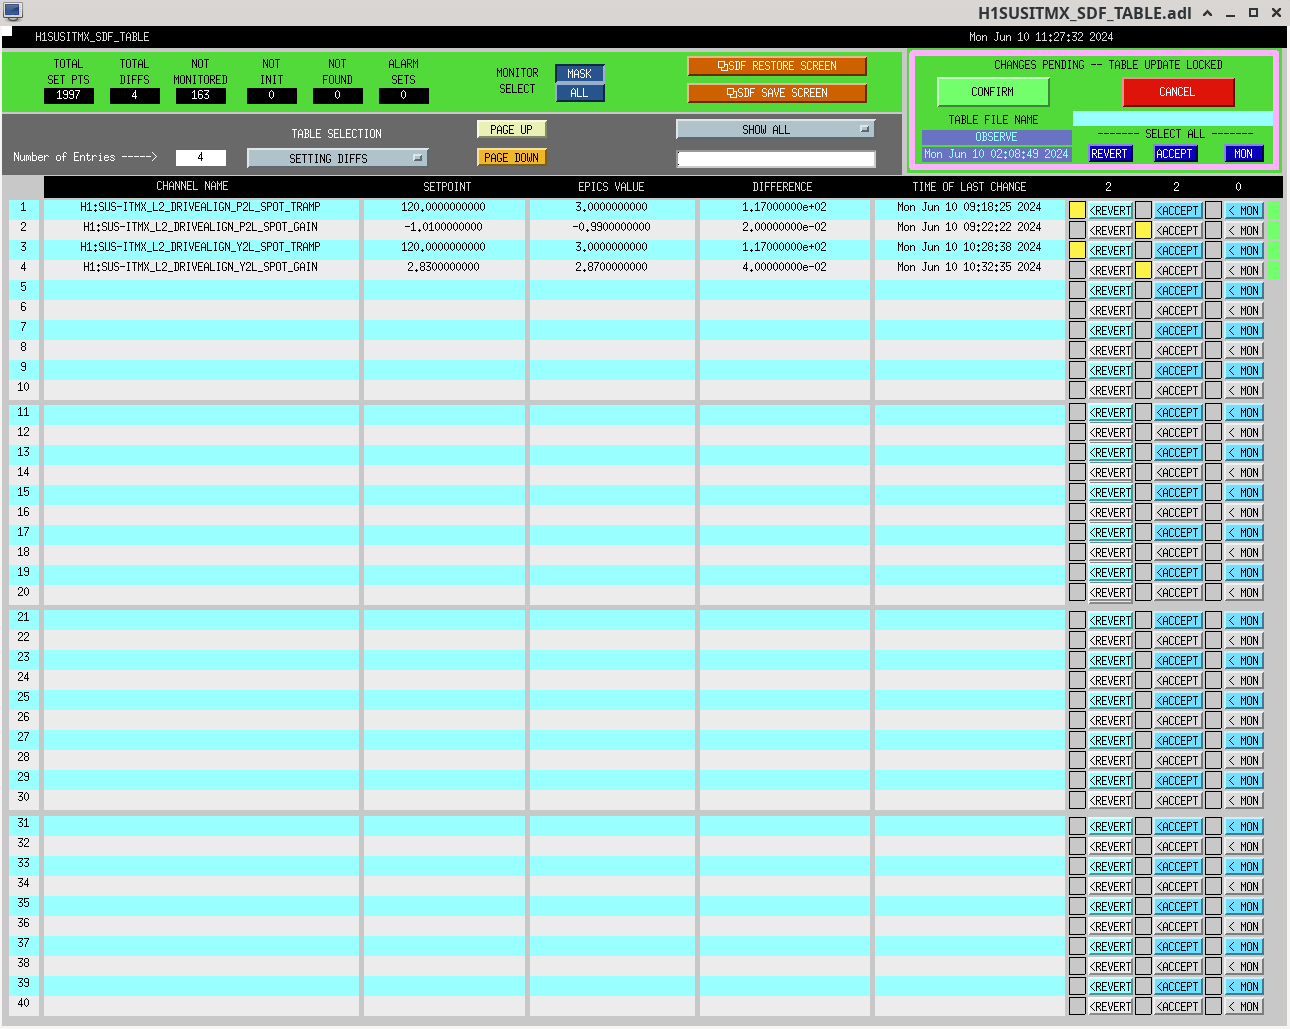Click the ACCEPT button under SELECT ALL
The width and height of the screenshot is (1290, 1029).
[x=1174, y=154]
